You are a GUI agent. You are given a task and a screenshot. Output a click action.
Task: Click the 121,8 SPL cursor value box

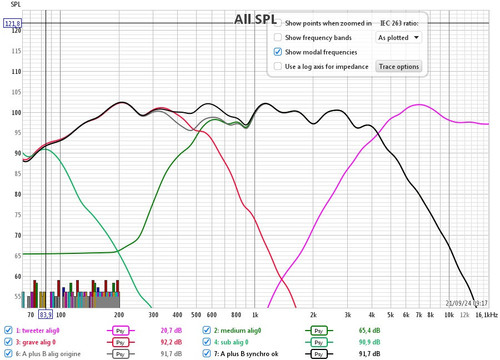(x=12, y=23)
